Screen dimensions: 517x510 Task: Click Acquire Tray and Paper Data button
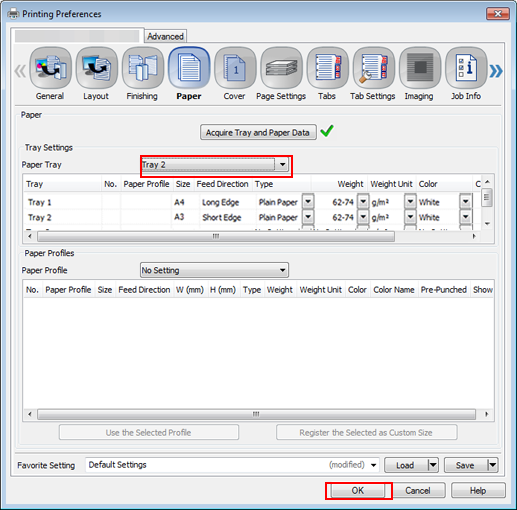[258, 132]
